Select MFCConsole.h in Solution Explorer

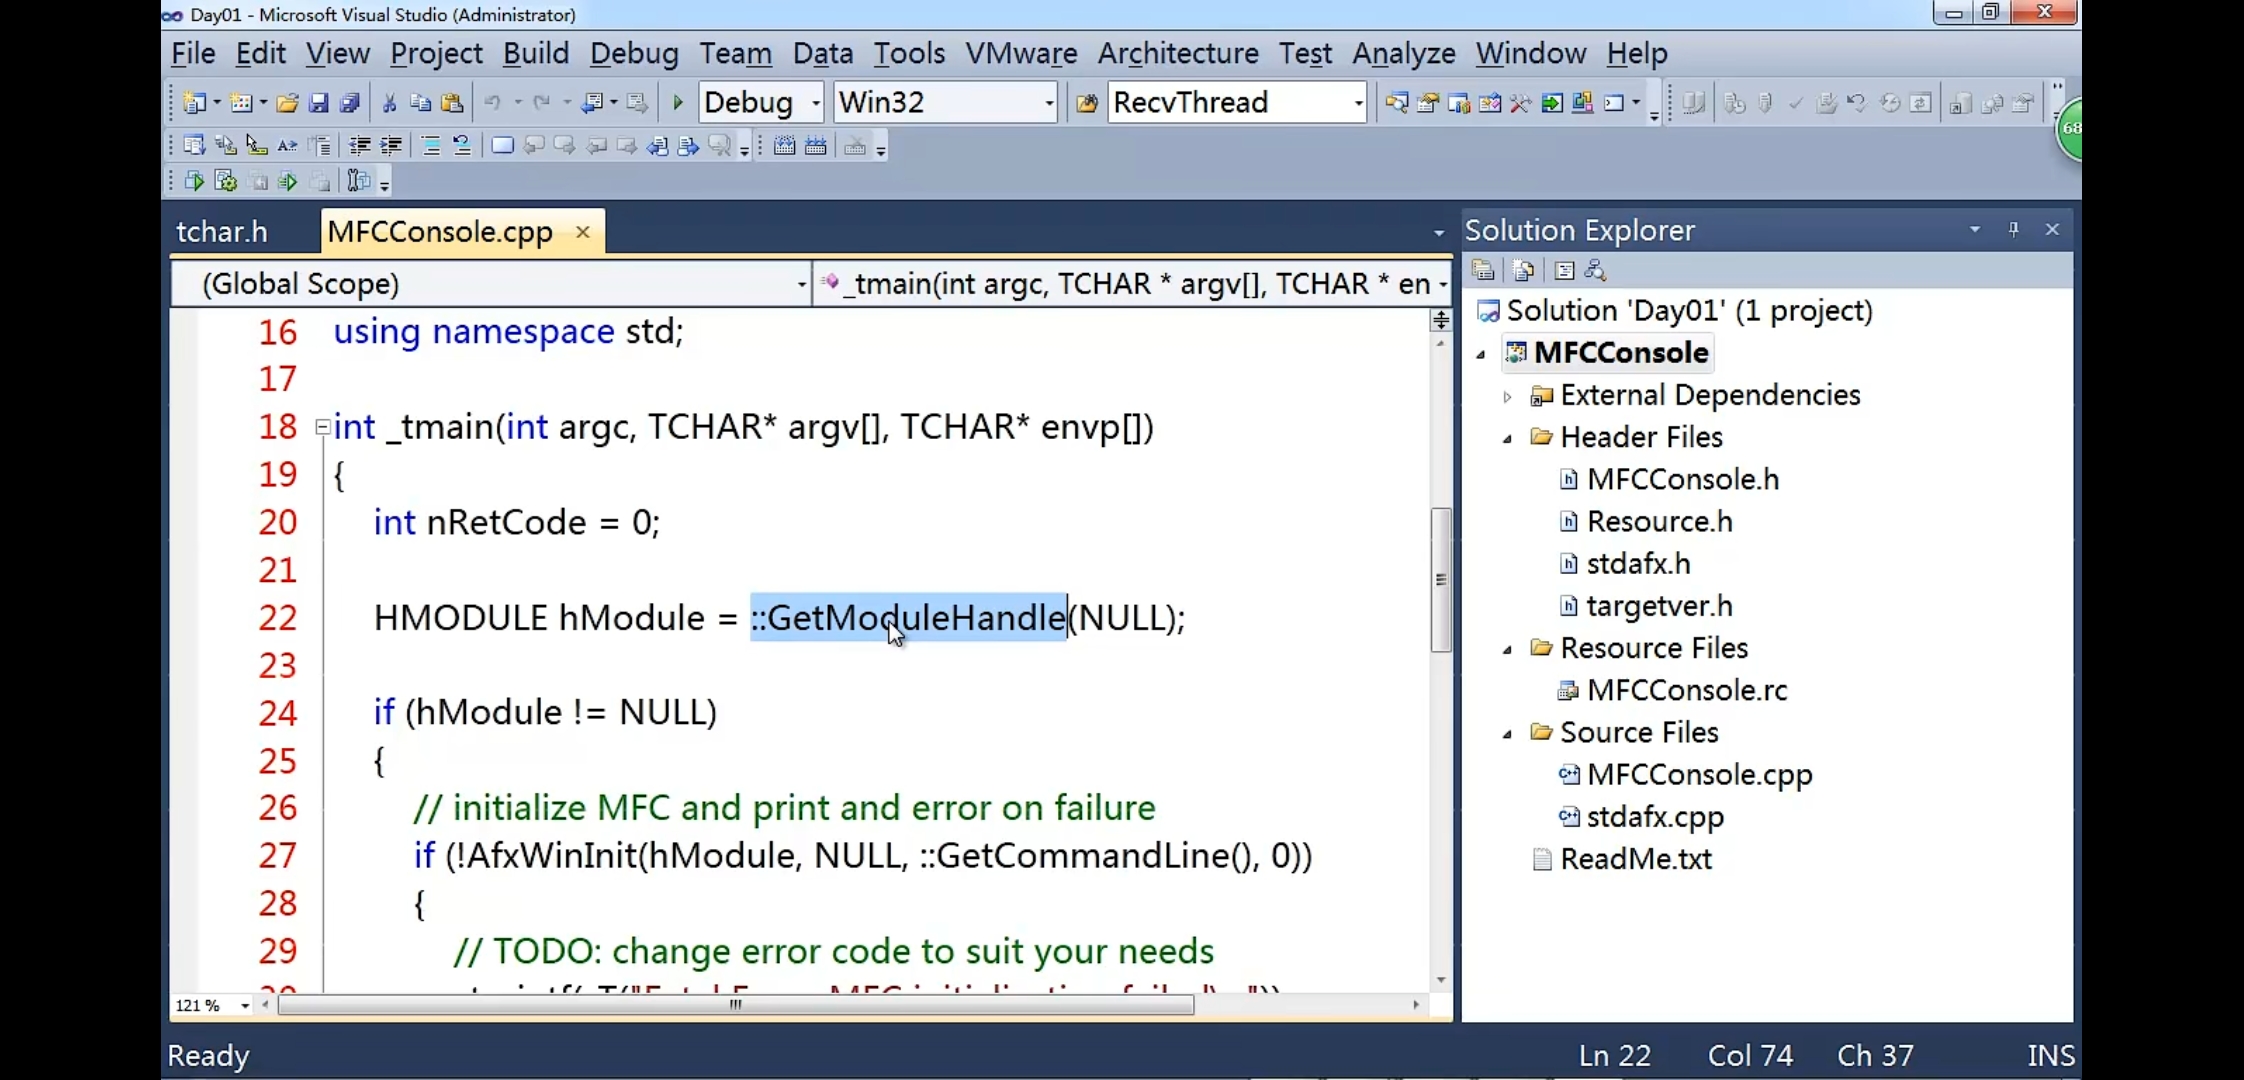click(x=1683, y=479)
